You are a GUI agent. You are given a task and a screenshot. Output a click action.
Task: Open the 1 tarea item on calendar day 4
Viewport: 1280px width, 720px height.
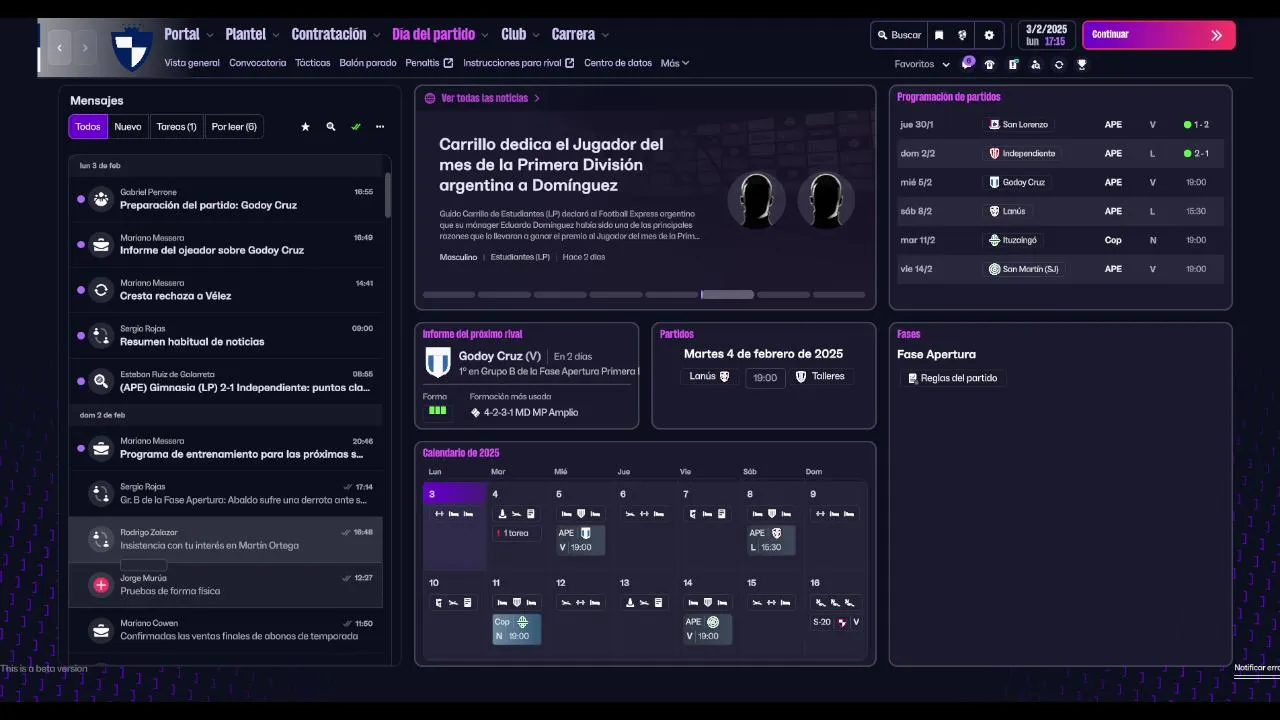coord(516,533)
